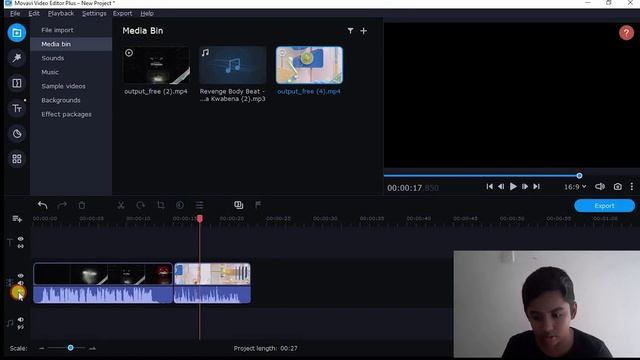Open the 16:9 aspect ratio dropdown
The image size is (640, 360).
[575, 187]
